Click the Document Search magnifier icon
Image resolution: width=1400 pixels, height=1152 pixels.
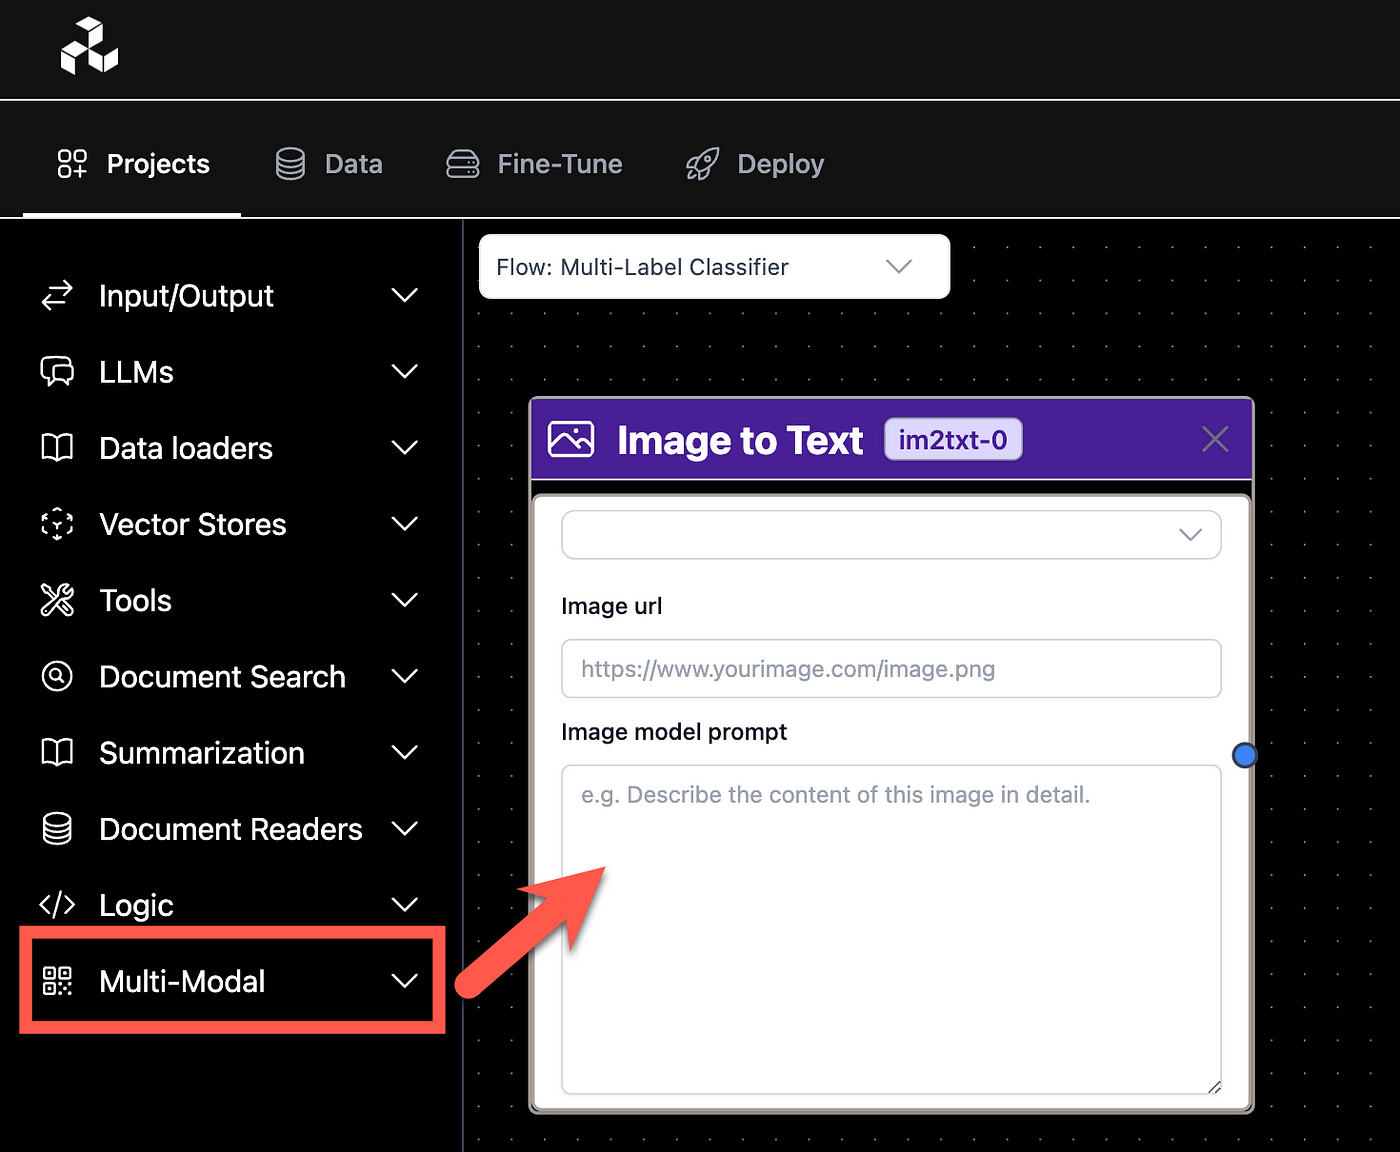point(57,676)
